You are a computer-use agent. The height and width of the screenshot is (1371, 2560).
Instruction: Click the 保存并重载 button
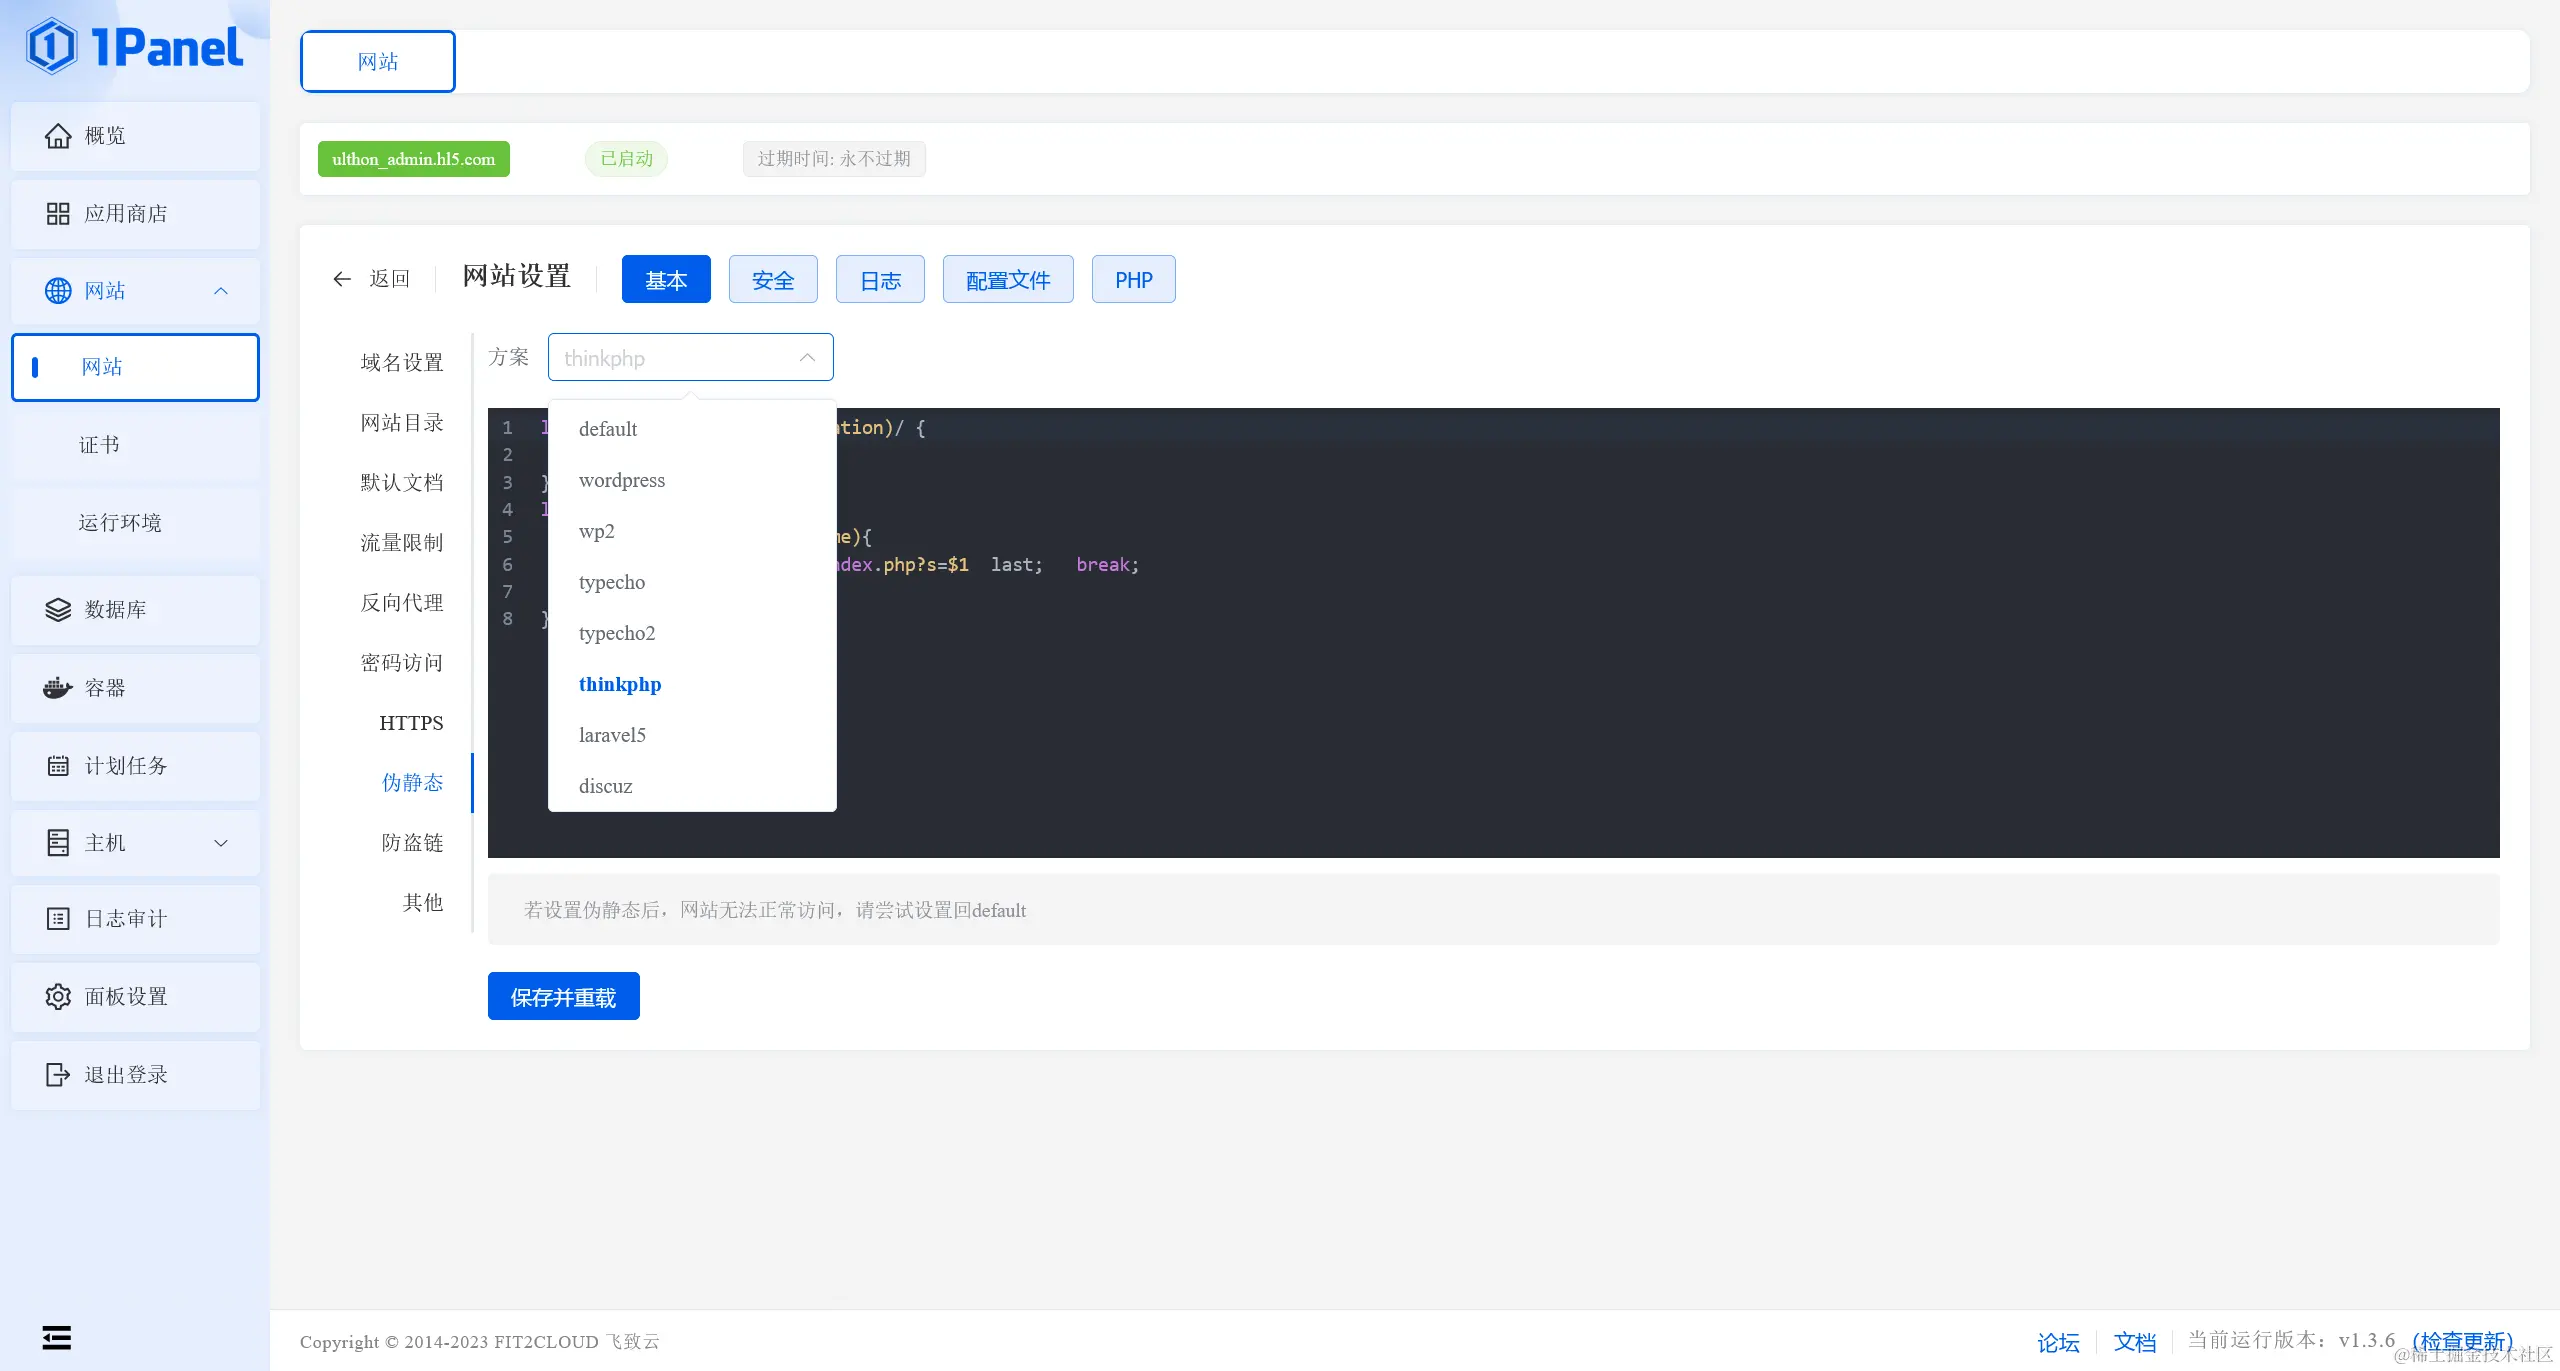pyautogui.click(x=563, y=997)
